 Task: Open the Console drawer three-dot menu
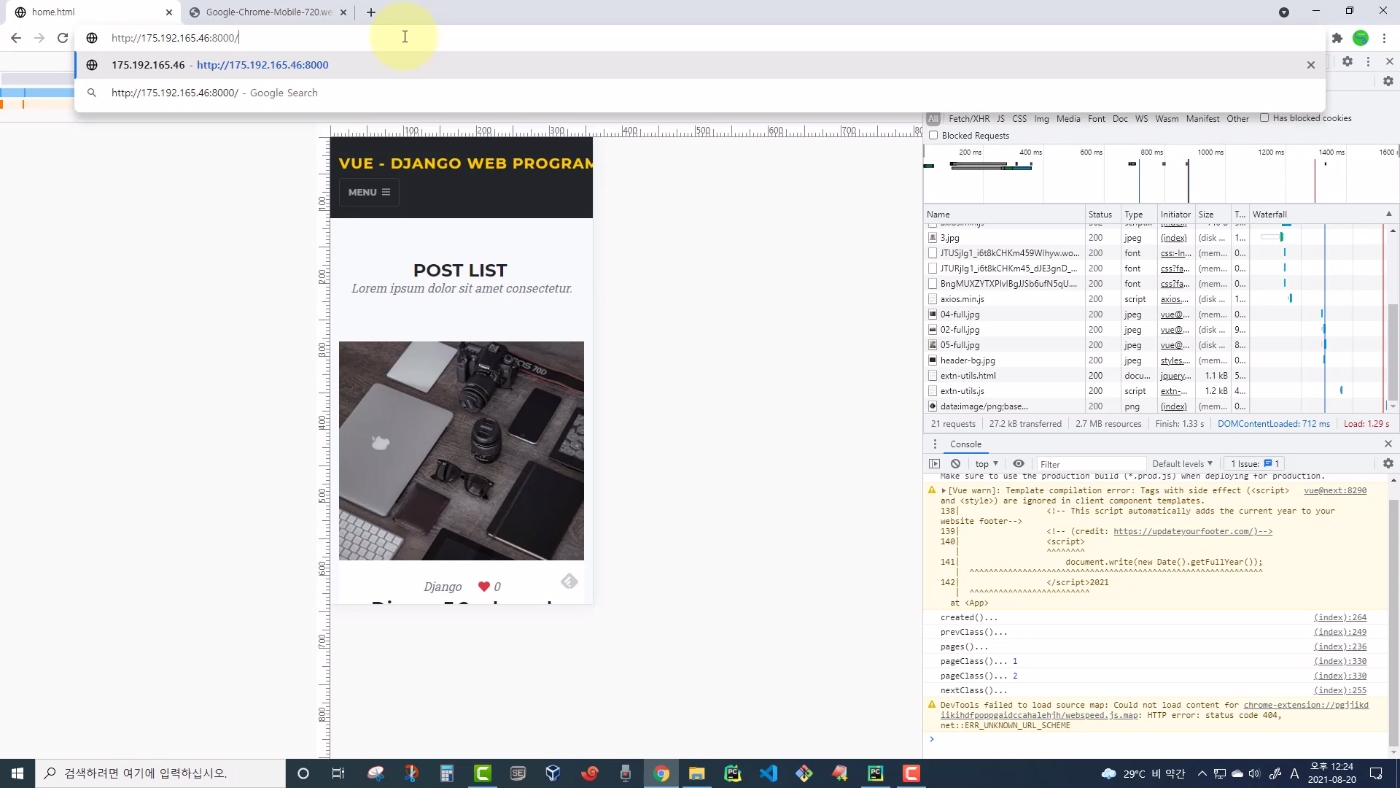click(935, 444)
